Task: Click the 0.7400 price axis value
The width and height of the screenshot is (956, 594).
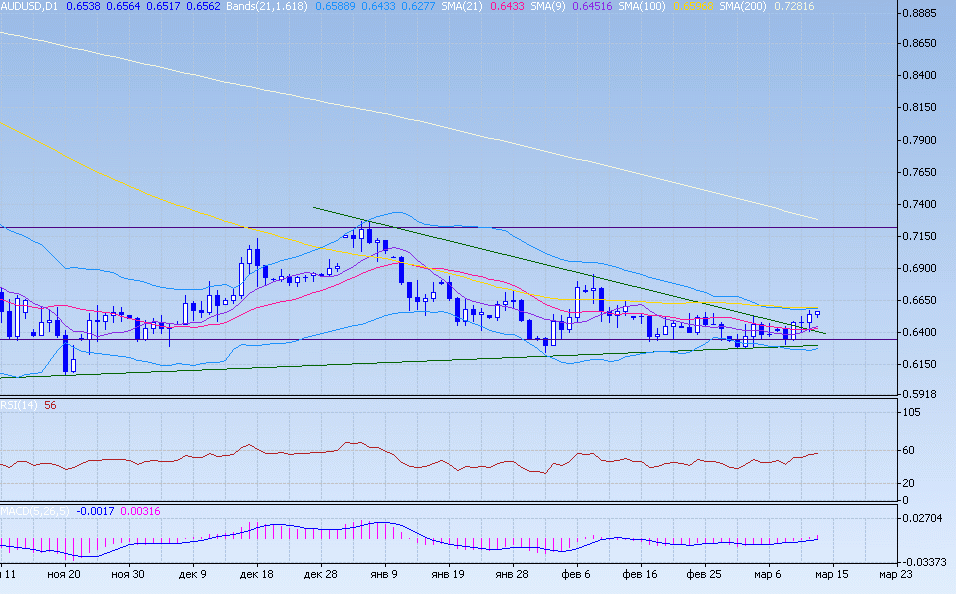Action: [x=918, y=204]
